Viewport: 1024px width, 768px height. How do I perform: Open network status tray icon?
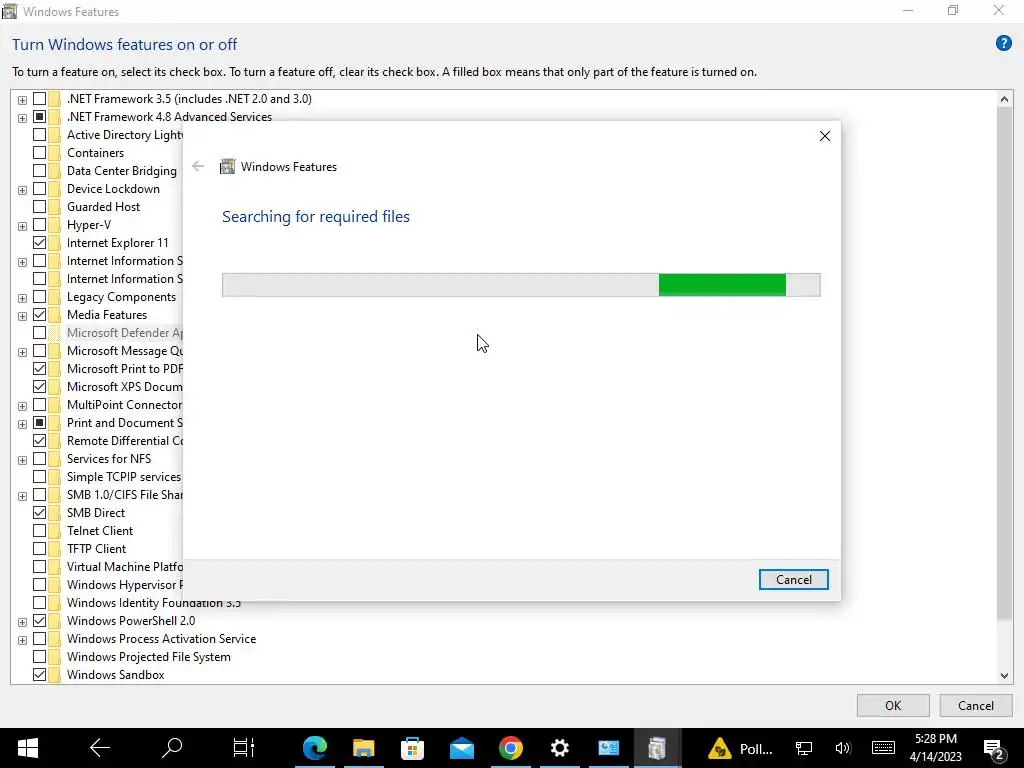pos(804,748)
